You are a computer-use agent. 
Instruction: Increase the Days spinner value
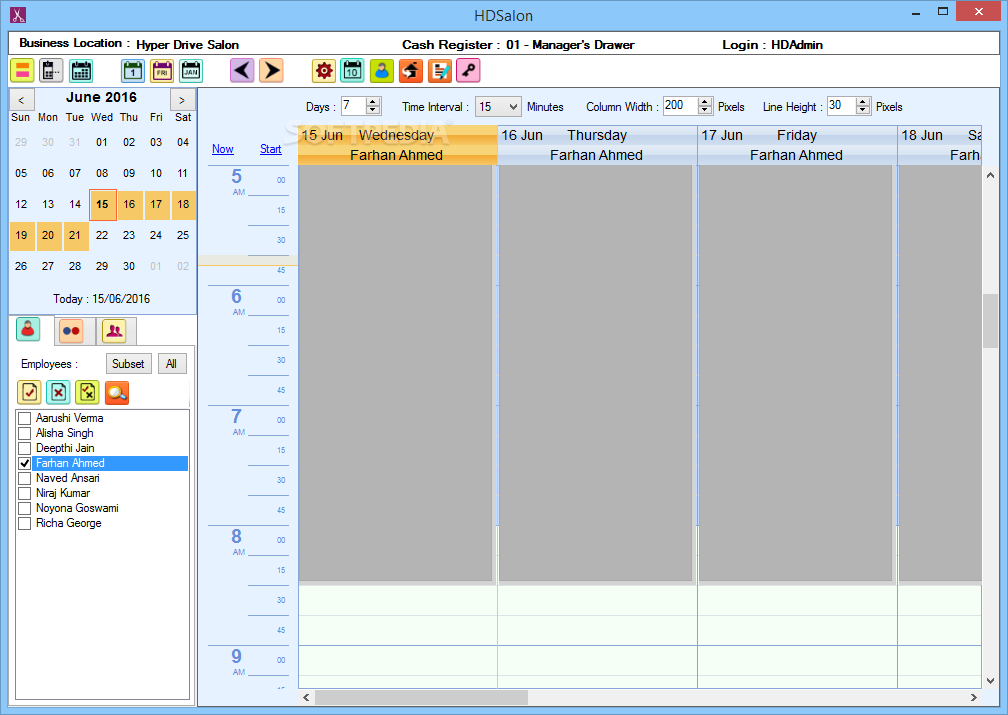tap(373, 102)
